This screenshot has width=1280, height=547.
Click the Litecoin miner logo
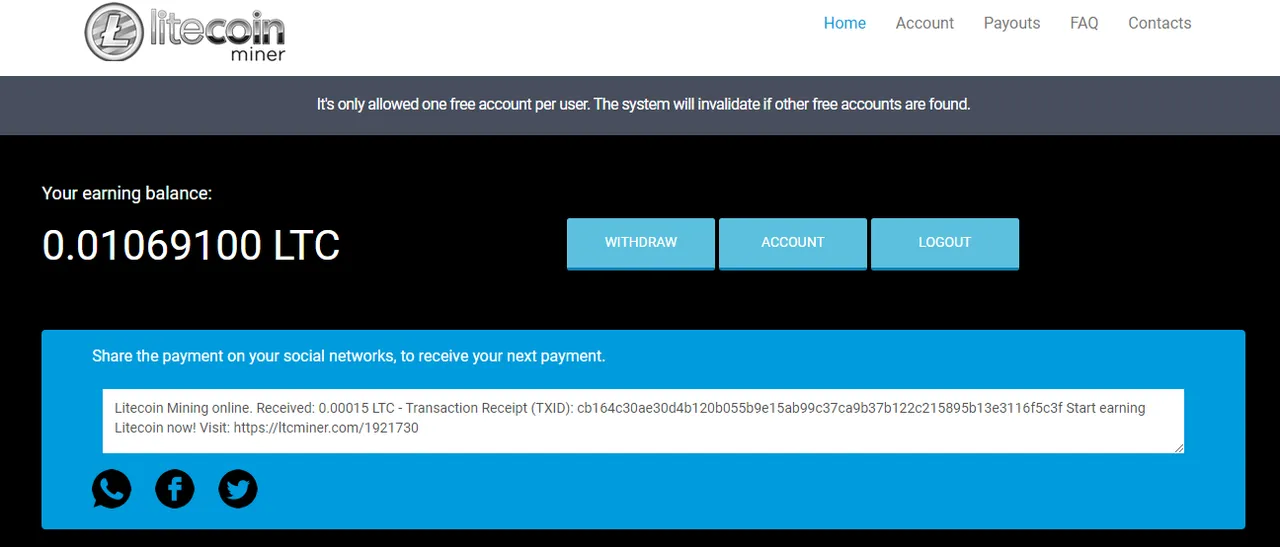[186, 33]
